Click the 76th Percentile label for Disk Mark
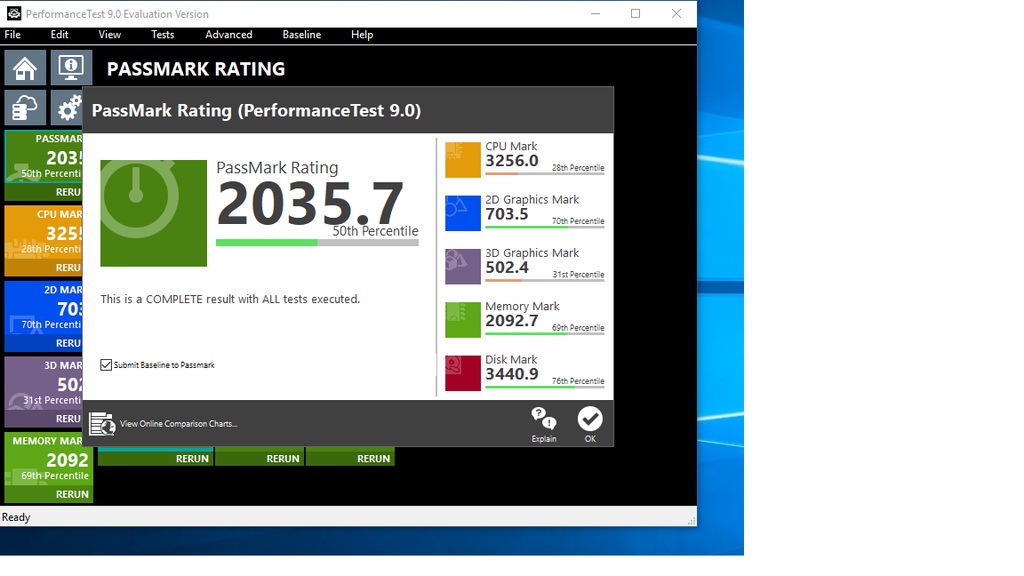The height and width of the screenshot is (576, 1024). tap(578, 381)
